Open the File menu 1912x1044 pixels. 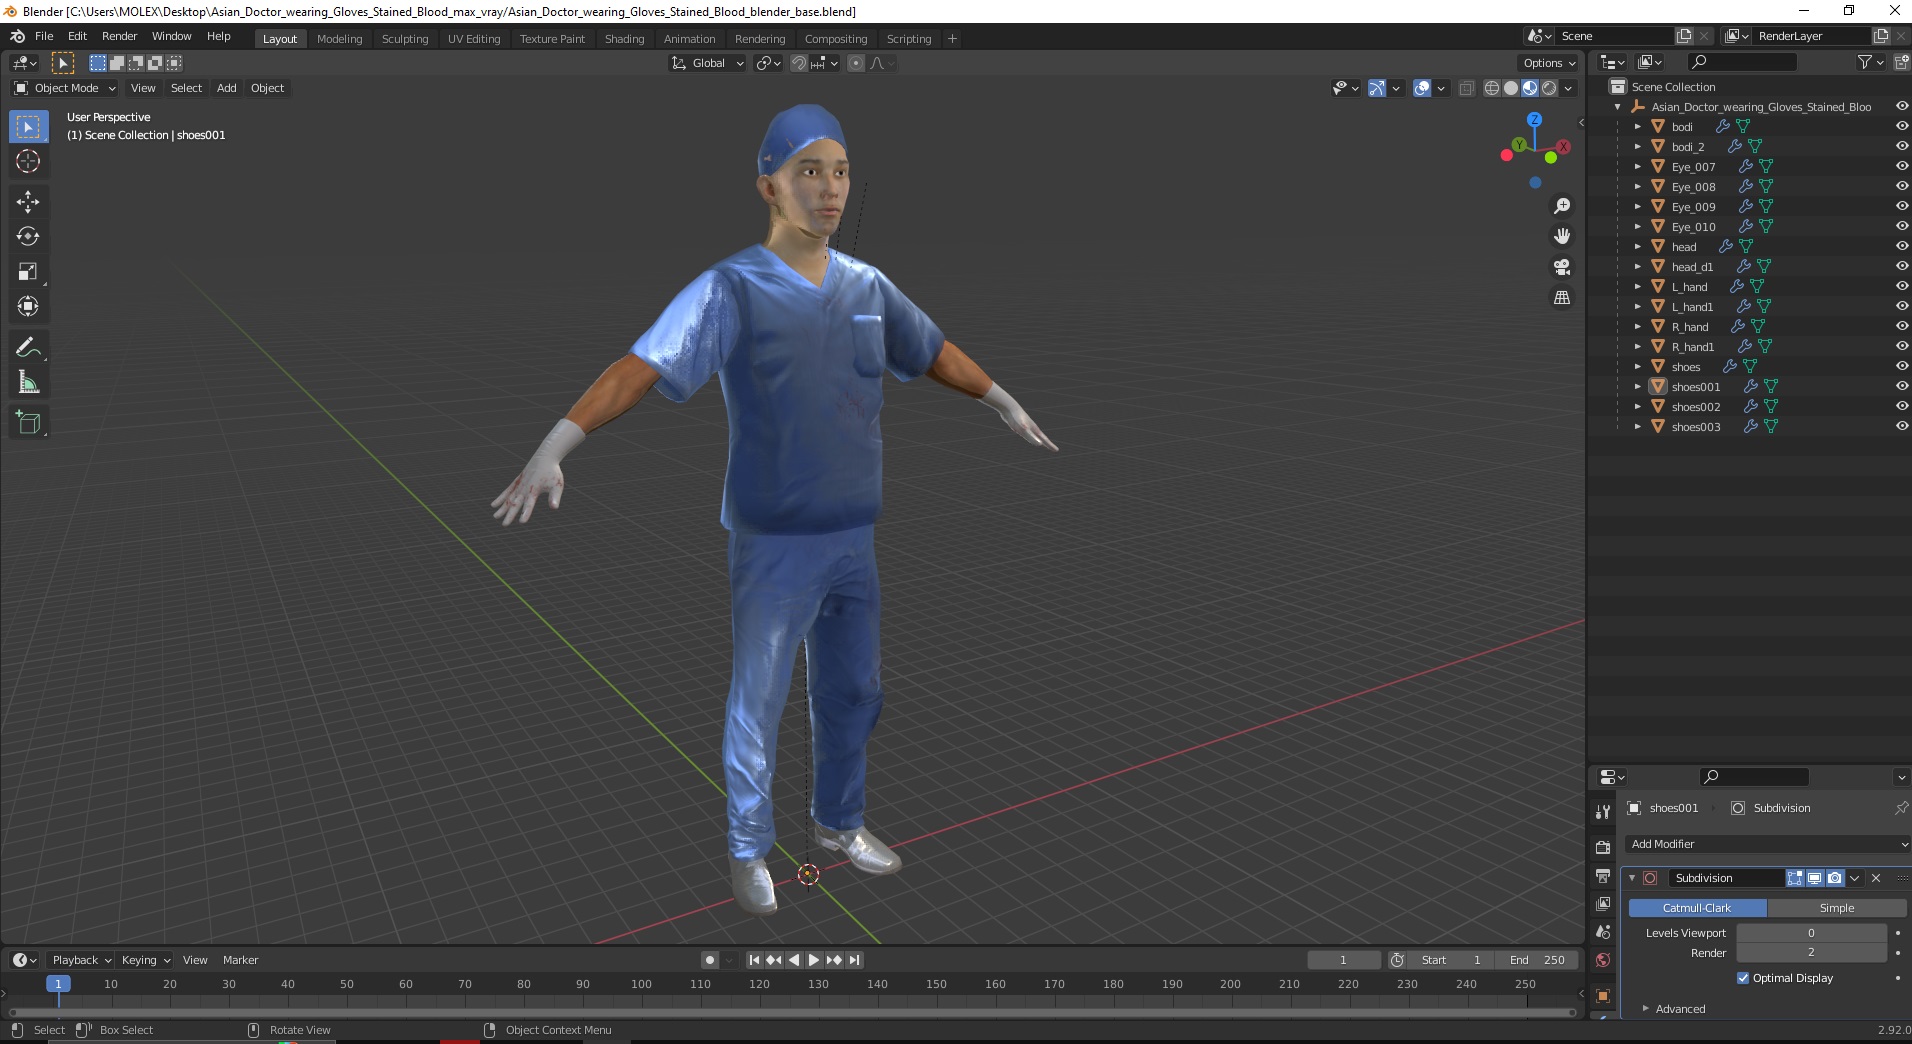point(44,36)
